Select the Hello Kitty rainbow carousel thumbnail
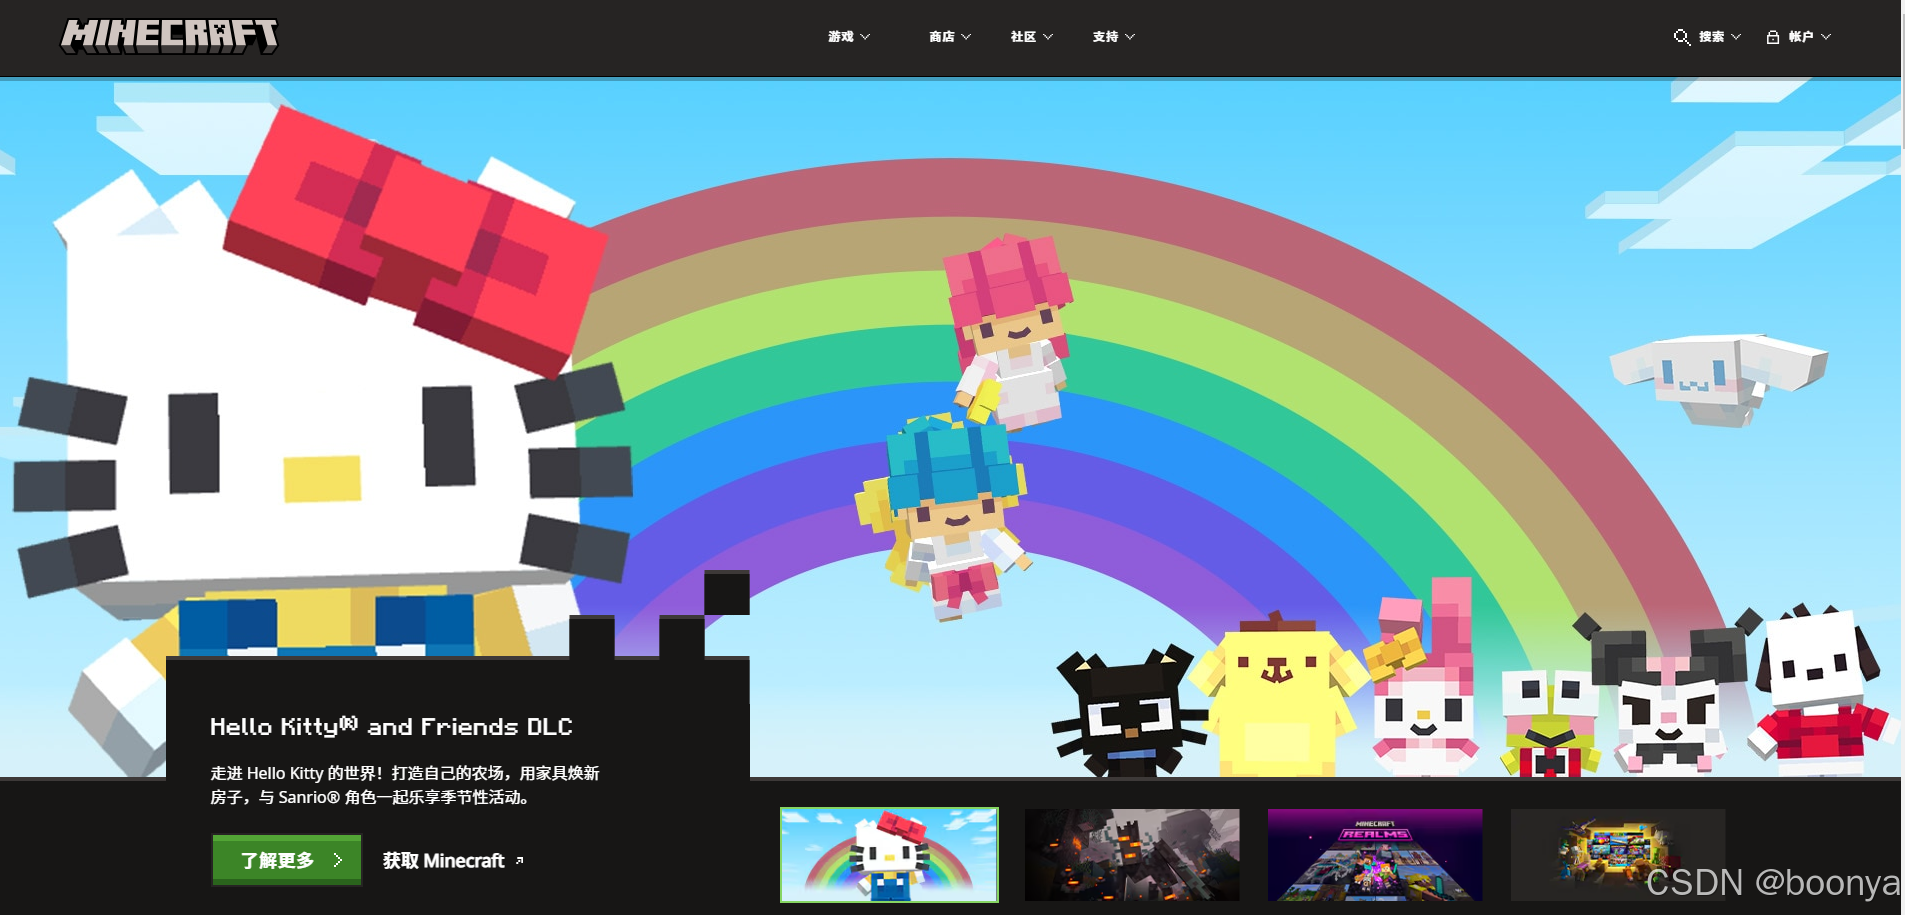Viewport: 1905px width, 915px height. pyautogui.click(x=889, y=855)
